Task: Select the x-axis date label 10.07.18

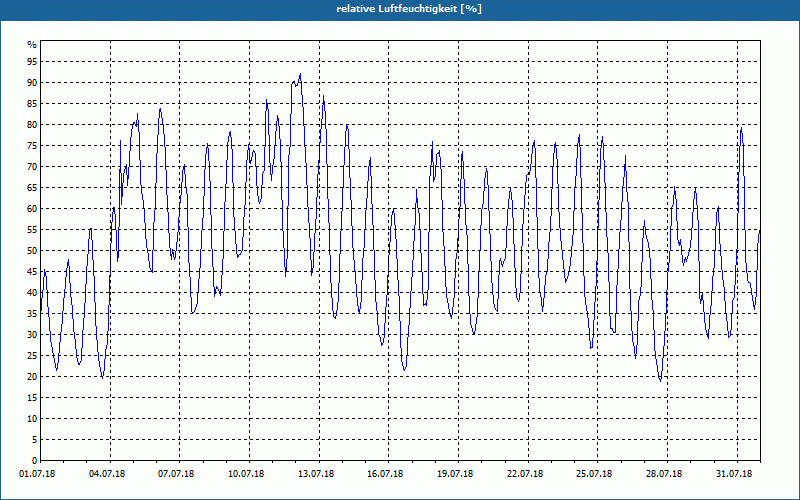Action: tap(246, 474)
